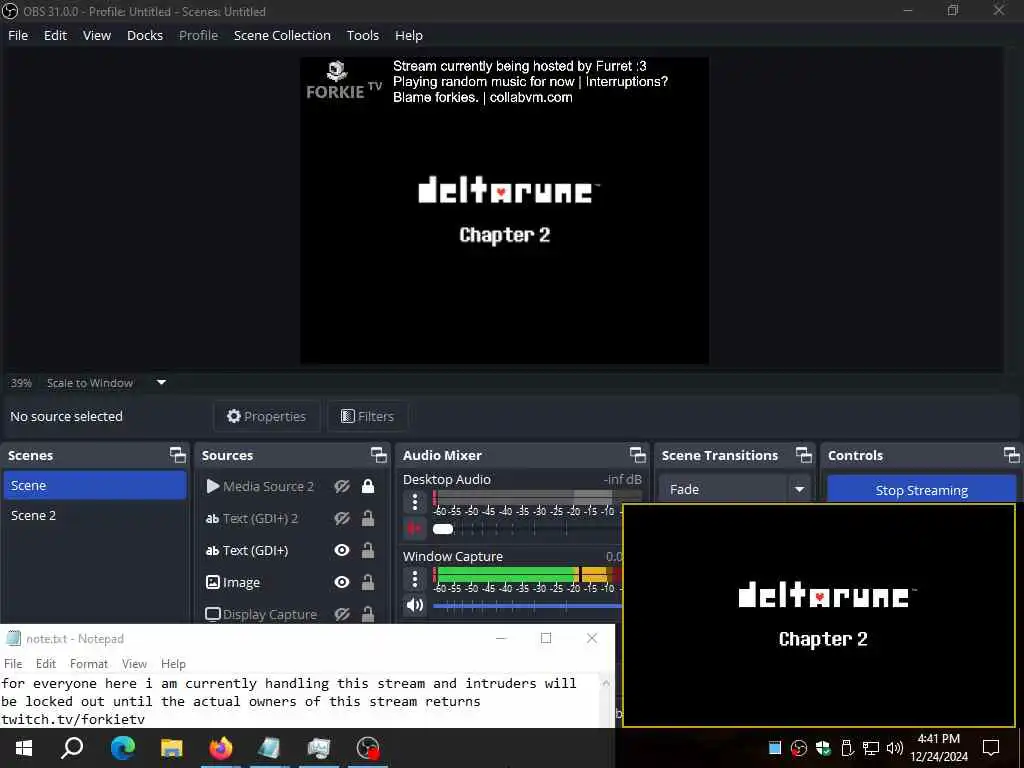Image resolution: width=1024 pixels, height=768 pixels.
Task: Unmute Desktop Audio
Action: click(415, 528)
